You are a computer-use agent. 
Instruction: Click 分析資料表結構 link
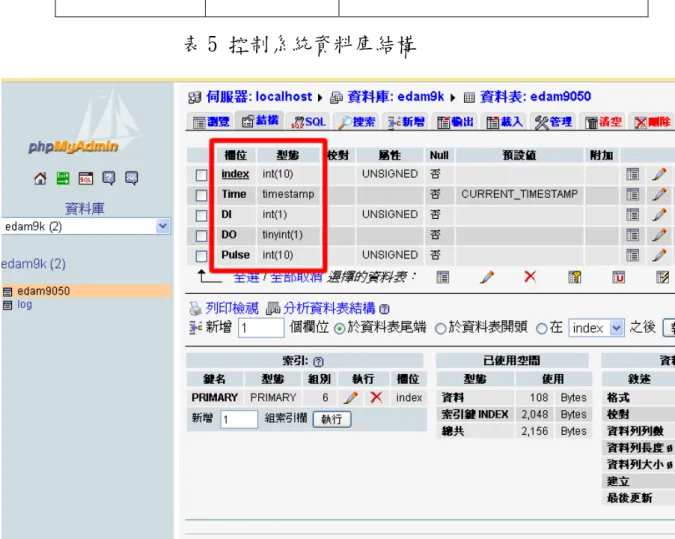point(329,308)
